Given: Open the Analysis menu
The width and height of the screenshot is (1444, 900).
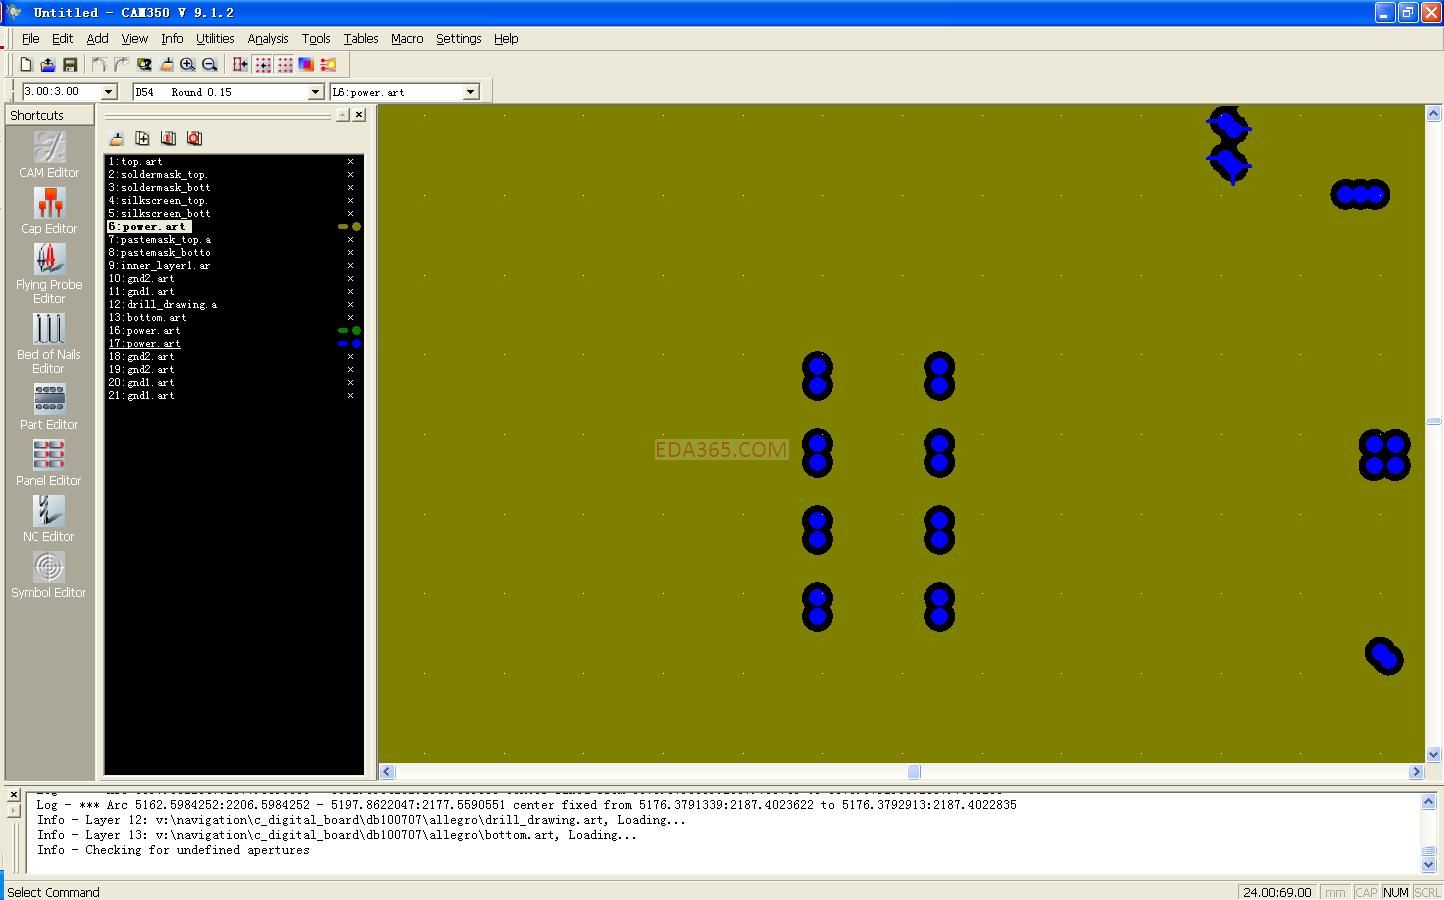Looking at the screenshot, I should (268, 39).
